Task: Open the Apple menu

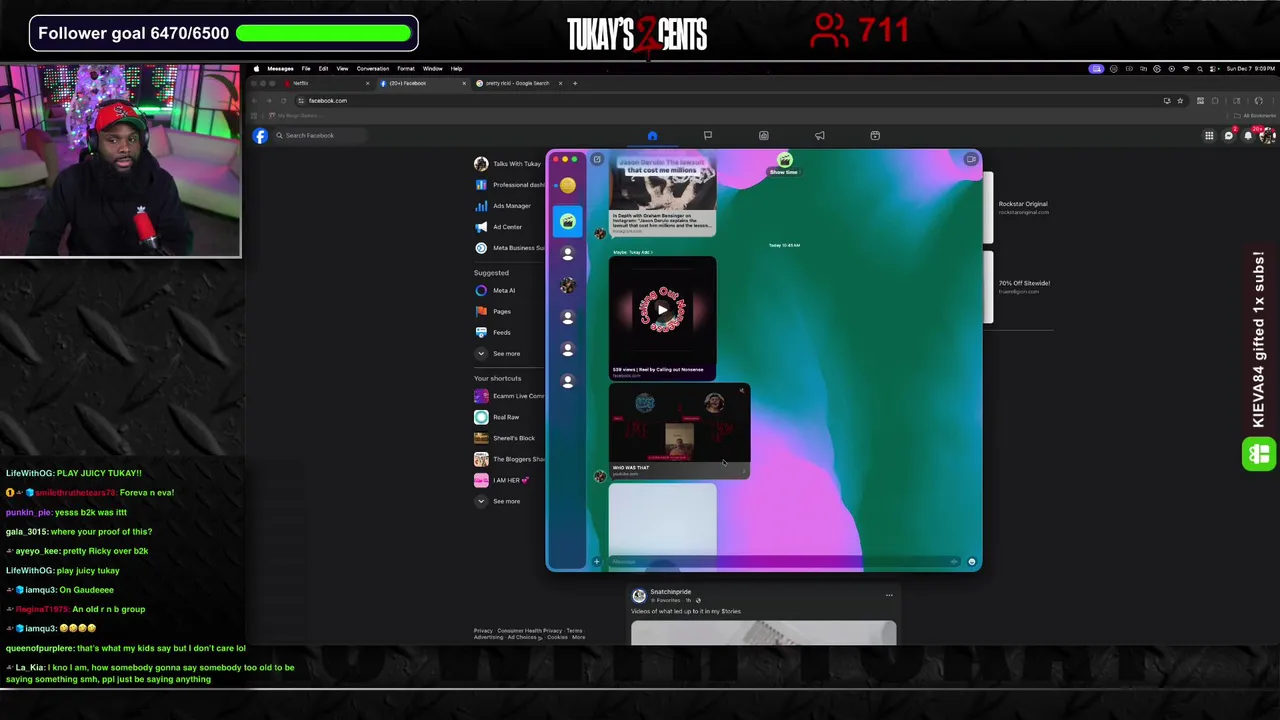Action: pyautogui.click(x=256, y=69)
